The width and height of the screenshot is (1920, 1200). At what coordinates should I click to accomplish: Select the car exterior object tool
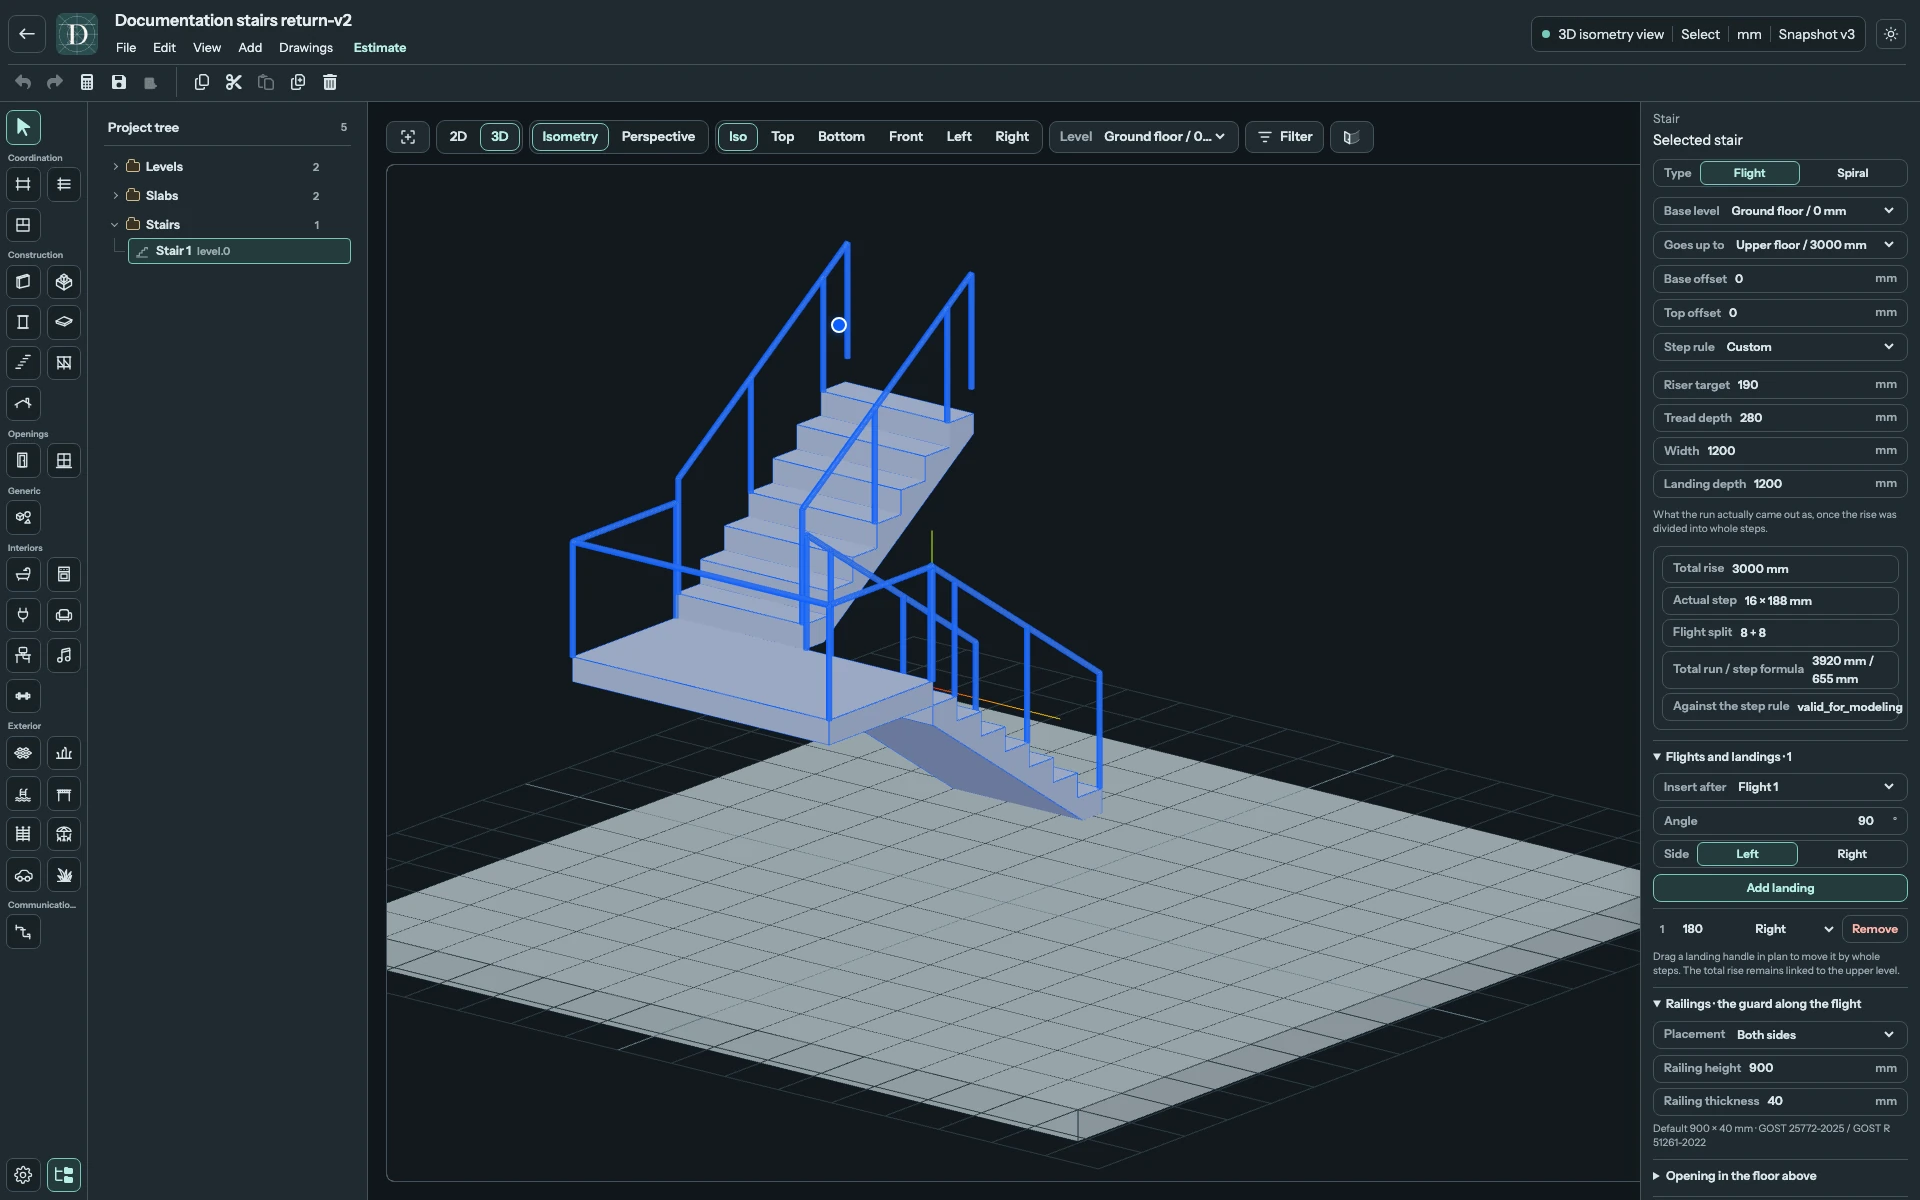[x=23, y=875]
